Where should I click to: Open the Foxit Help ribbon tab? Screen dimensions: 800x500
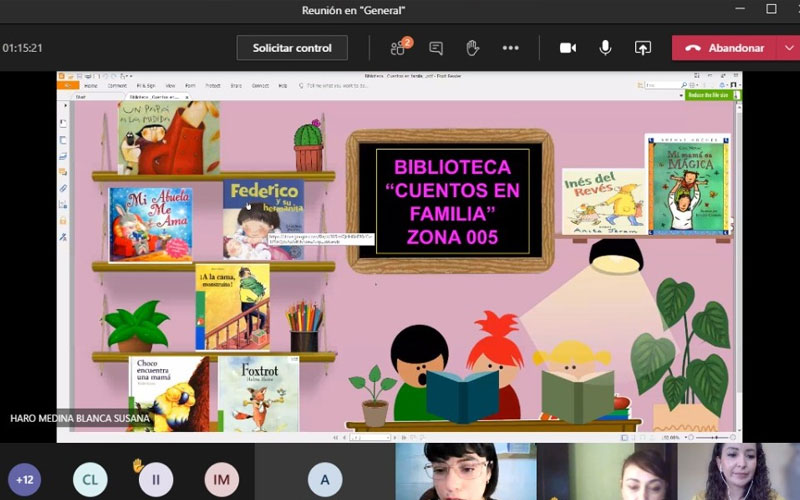[283, 86]
